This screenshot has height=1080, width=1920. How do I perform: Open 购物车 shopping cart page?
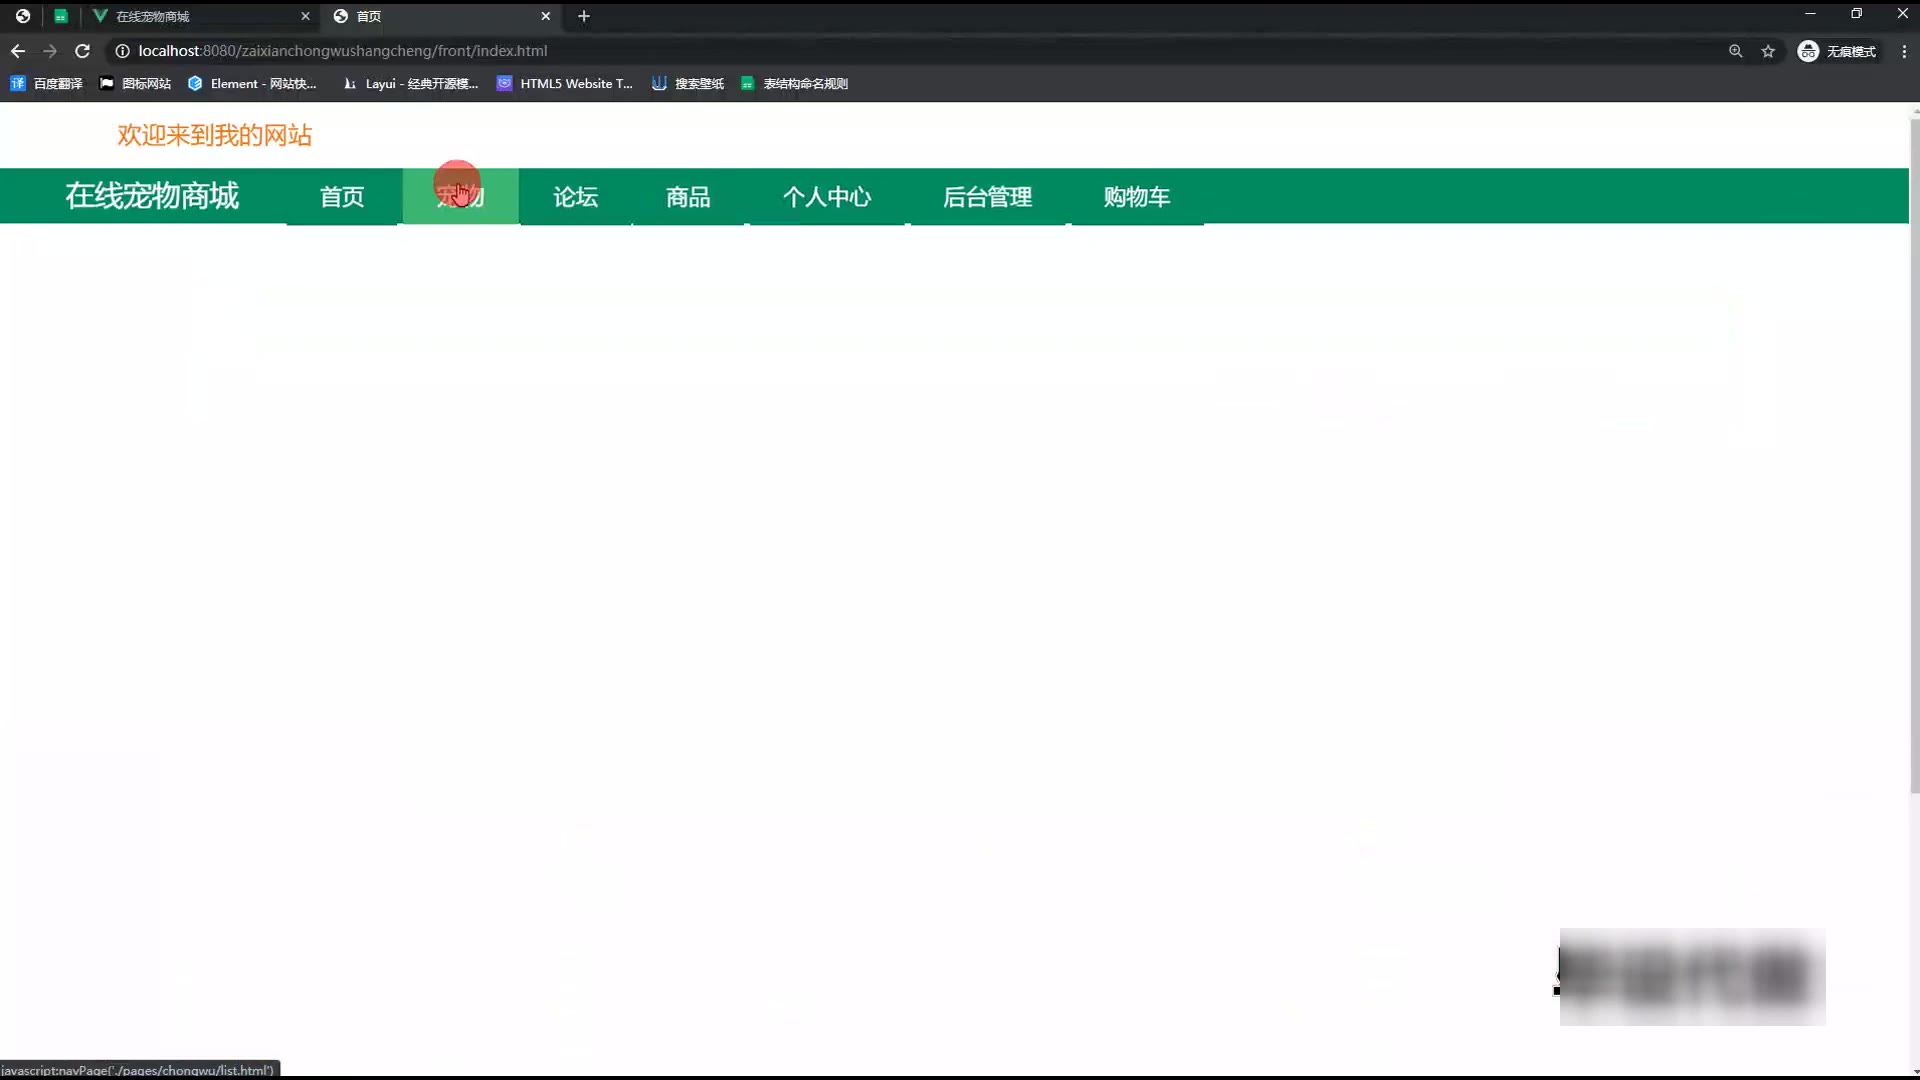point(1136,197)
